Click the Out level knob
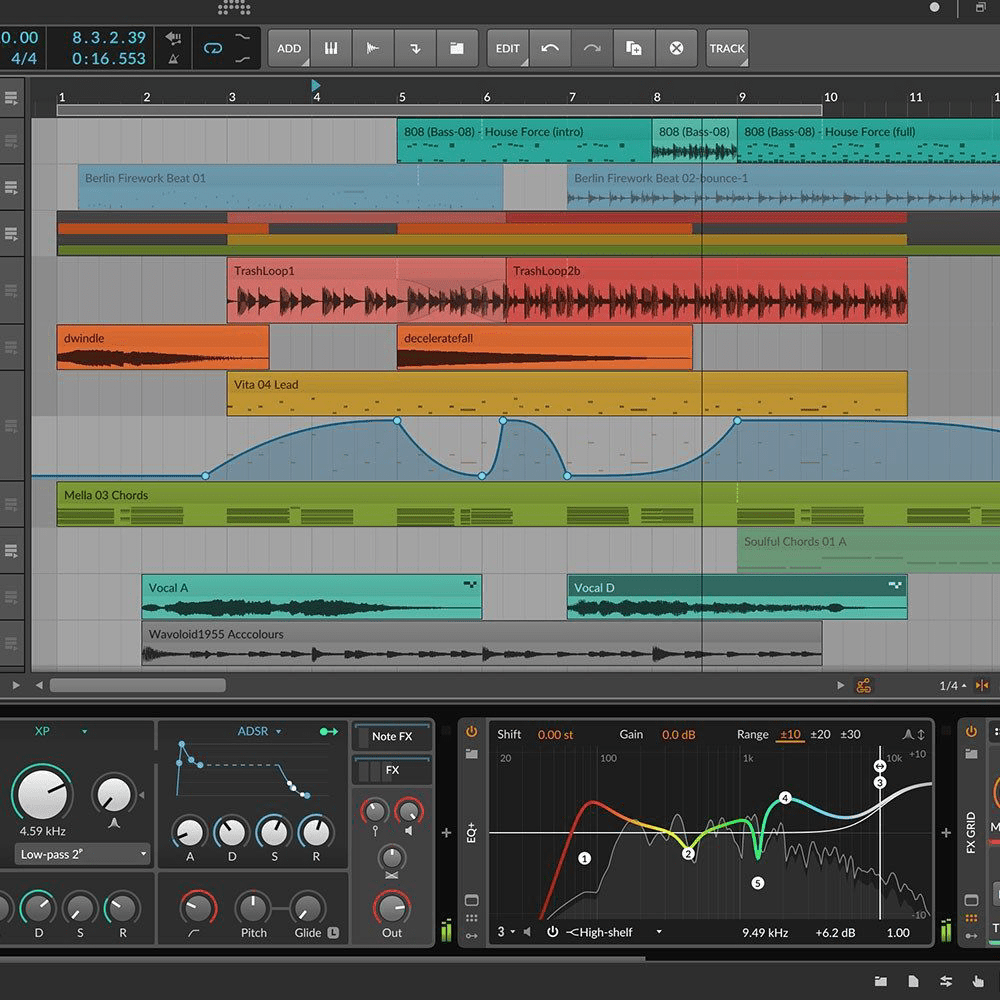 (390, 910)
